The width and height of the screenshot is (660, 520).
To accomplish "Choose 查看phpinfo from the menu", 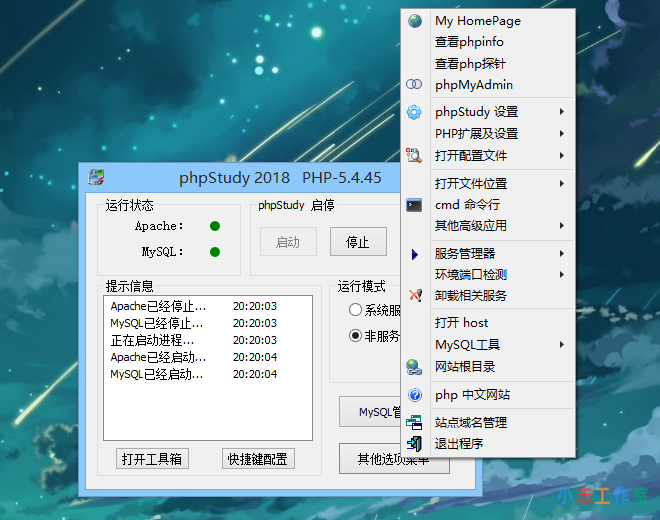I will click(x=469, y=42).
